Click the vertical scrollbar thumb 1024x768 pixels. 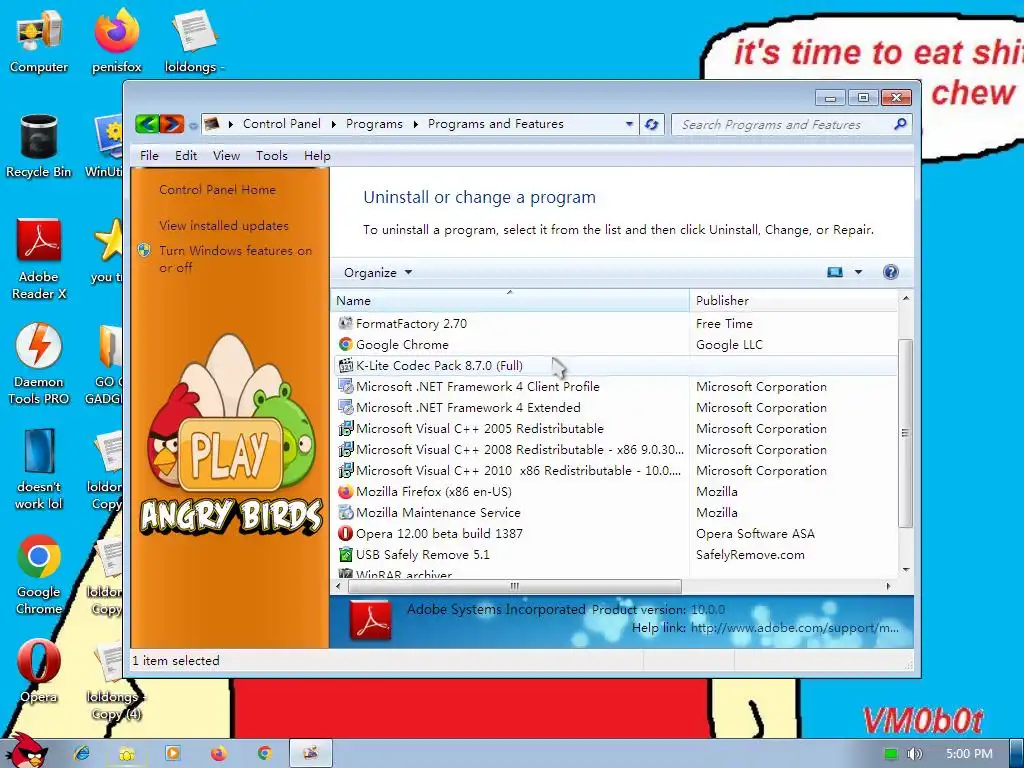tap(905, 432)
